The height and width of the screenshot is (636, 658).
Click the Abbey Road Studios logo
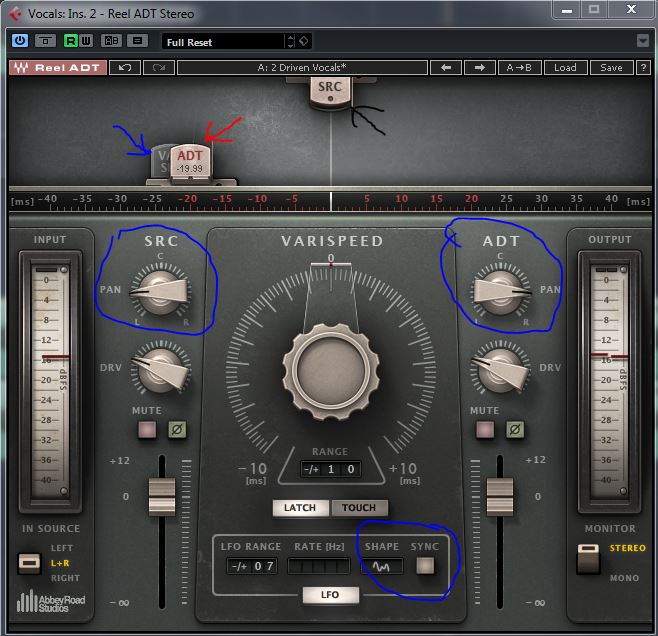pos(51,602)
